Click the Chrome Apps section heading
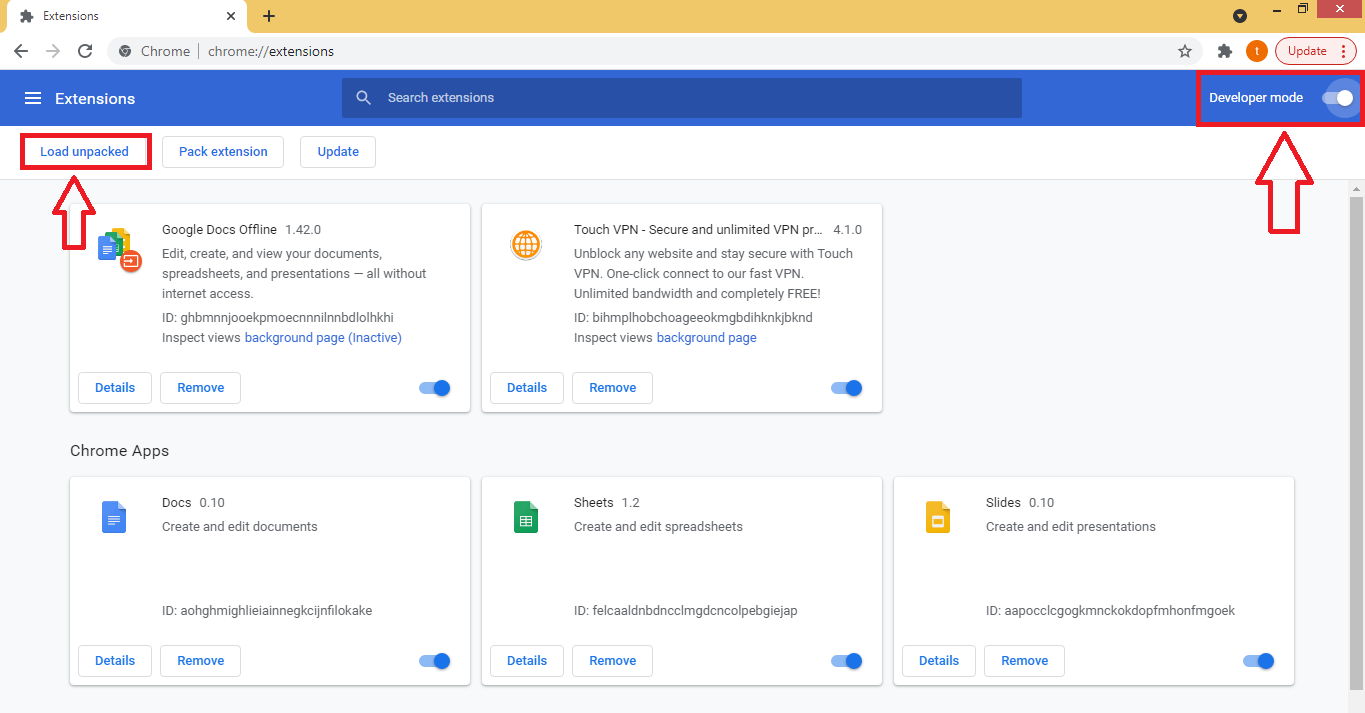This screenshot has height=713, width=1365. 119,451
